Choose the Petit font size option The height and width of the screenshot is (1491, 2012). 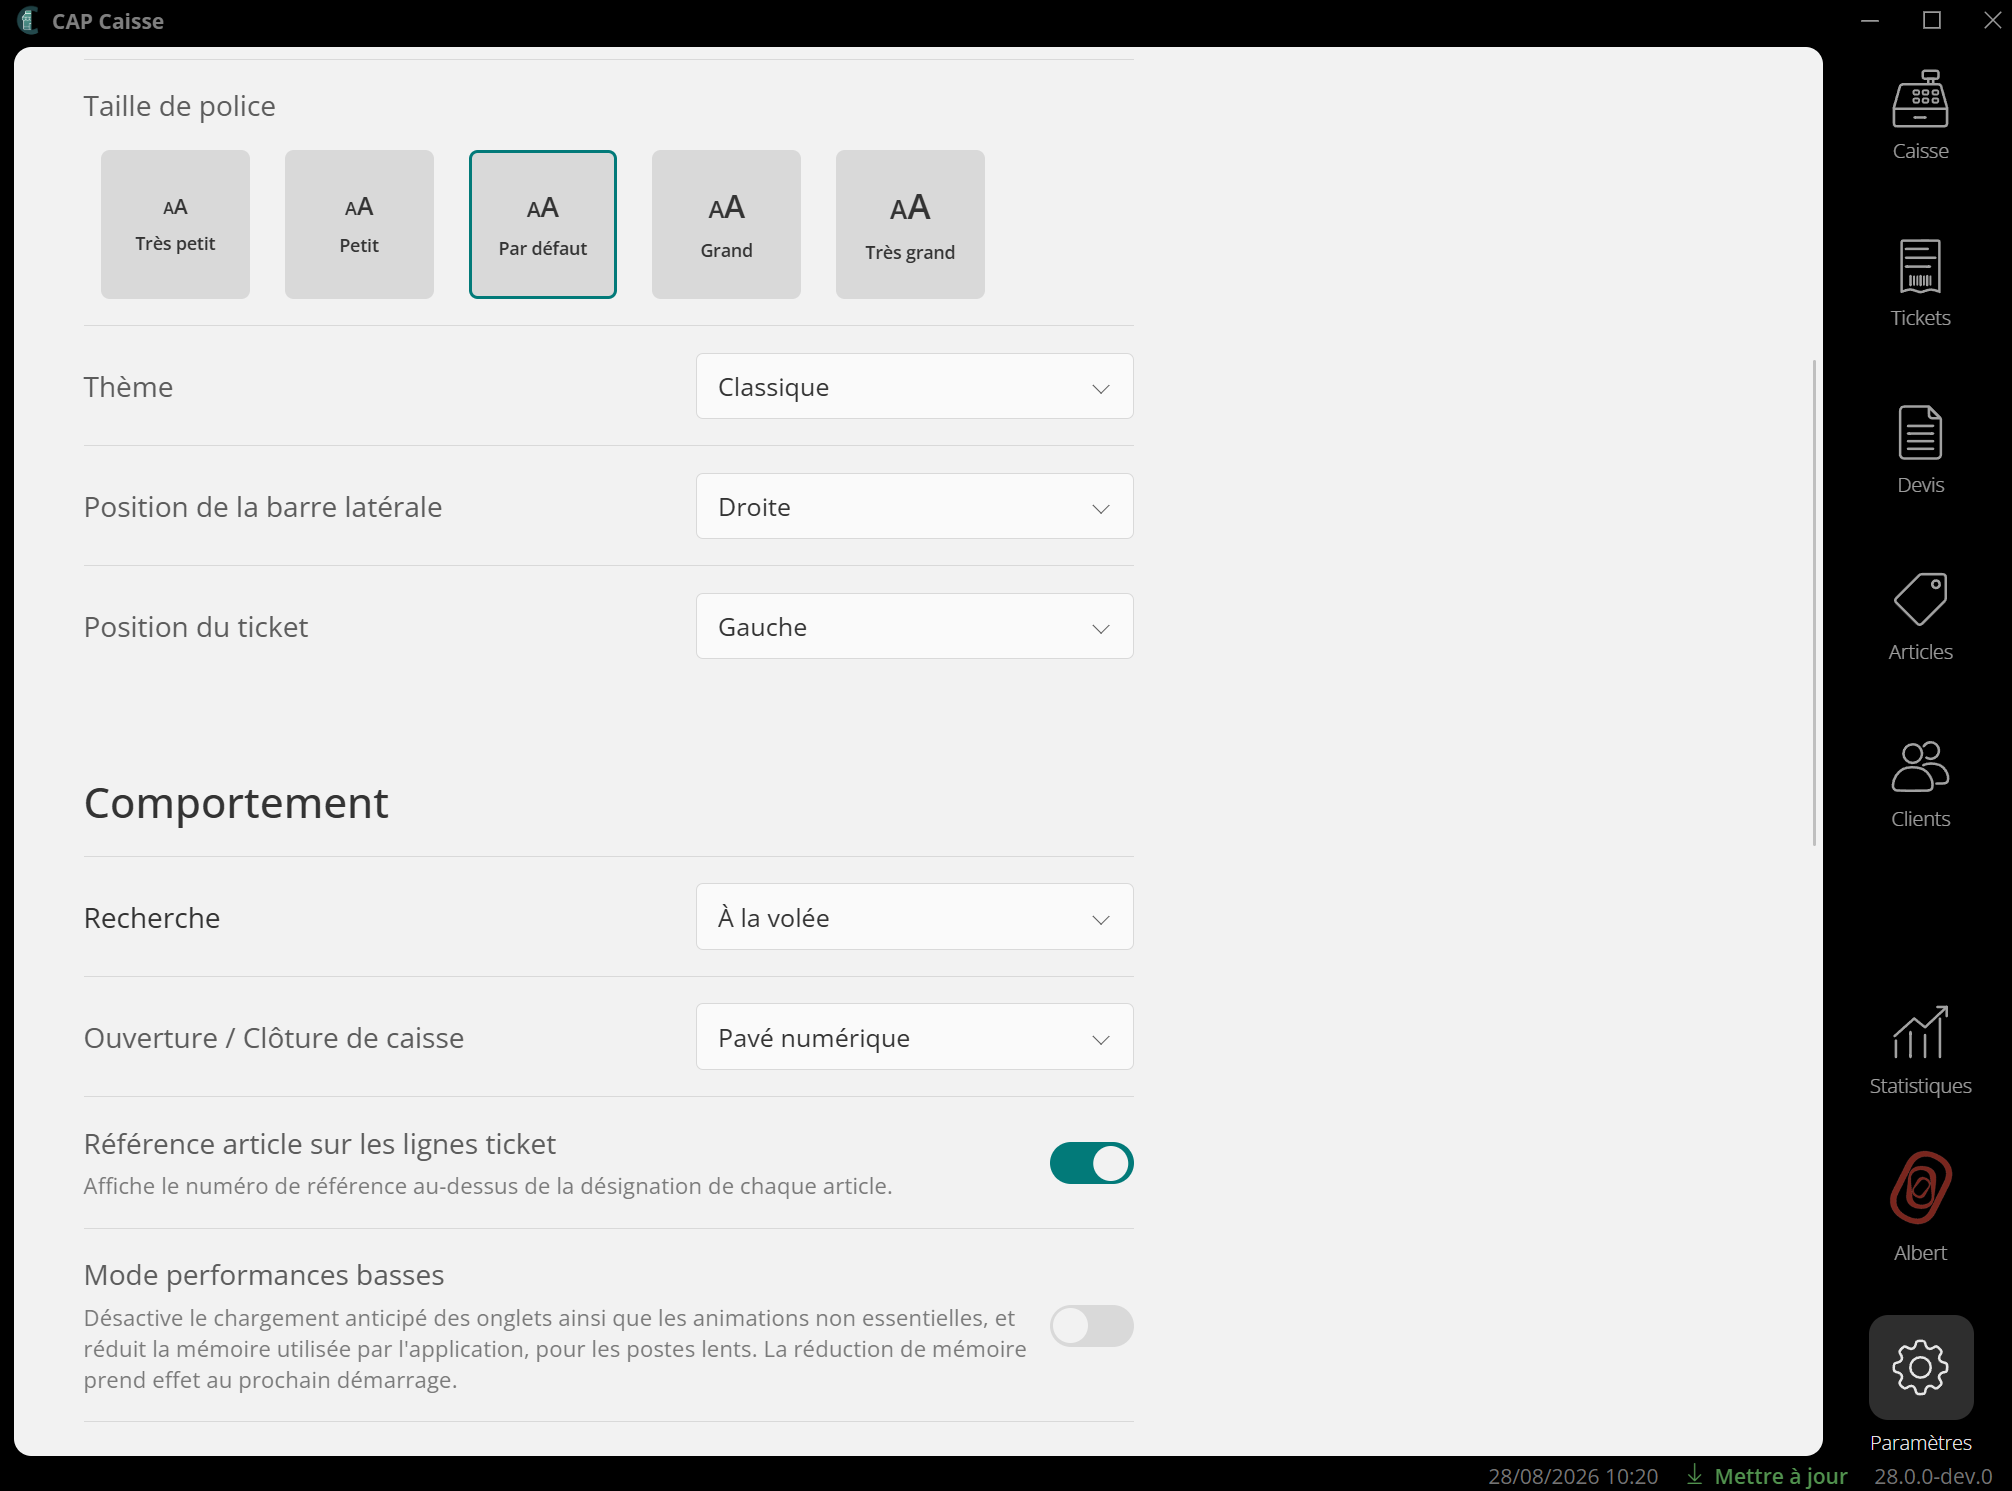(x=359, y=224)
